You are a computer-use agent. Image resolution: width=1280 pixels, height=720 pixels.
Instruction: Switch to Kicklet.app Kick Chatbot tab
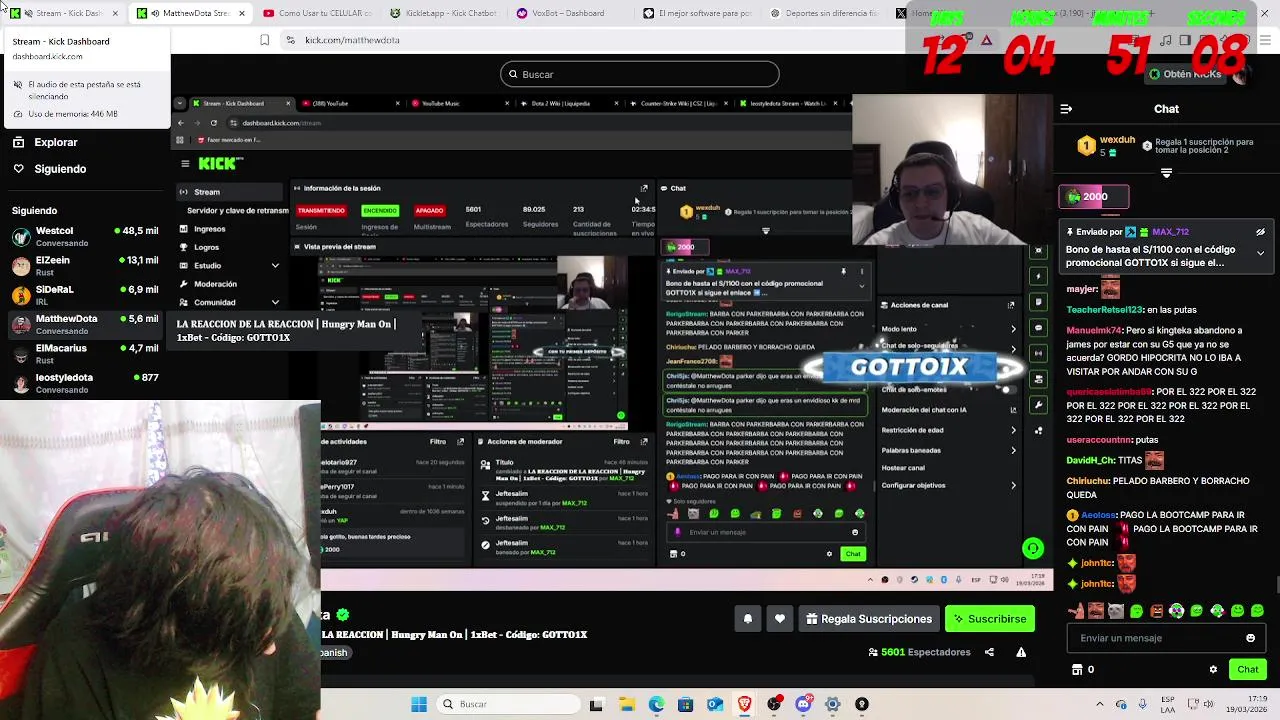click(x=445, y=13)
